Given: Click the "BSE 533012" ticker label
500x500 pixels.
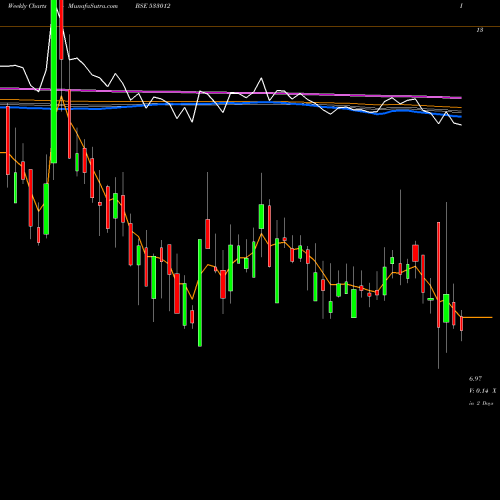Looking at the screenshot, I should tap(153, 6).
